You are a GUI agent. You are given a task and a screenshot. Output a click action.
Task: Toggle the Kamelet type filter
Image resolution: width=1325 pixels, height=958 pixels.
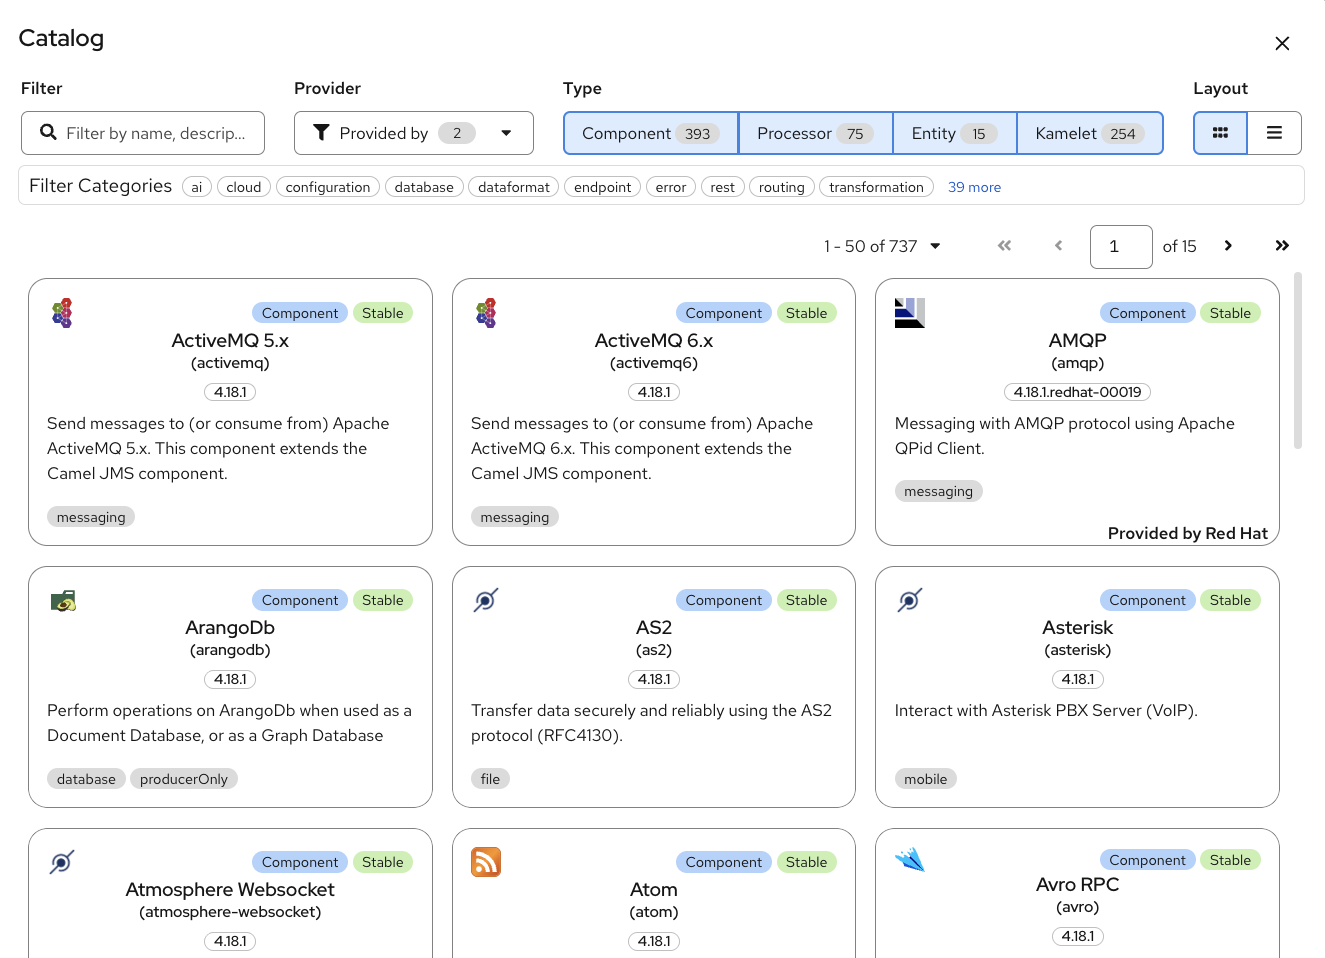click(1089, 133)
